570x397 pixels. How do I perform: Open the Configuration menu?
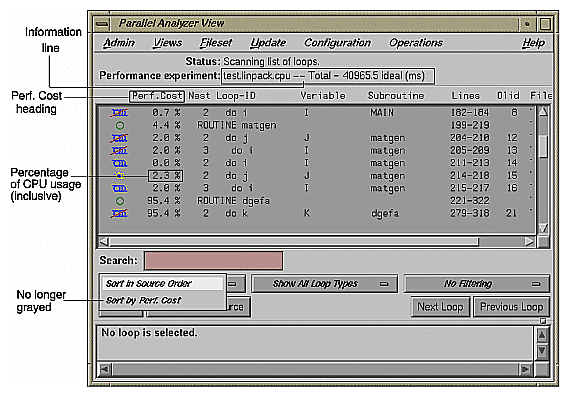(x=337, y=43)
